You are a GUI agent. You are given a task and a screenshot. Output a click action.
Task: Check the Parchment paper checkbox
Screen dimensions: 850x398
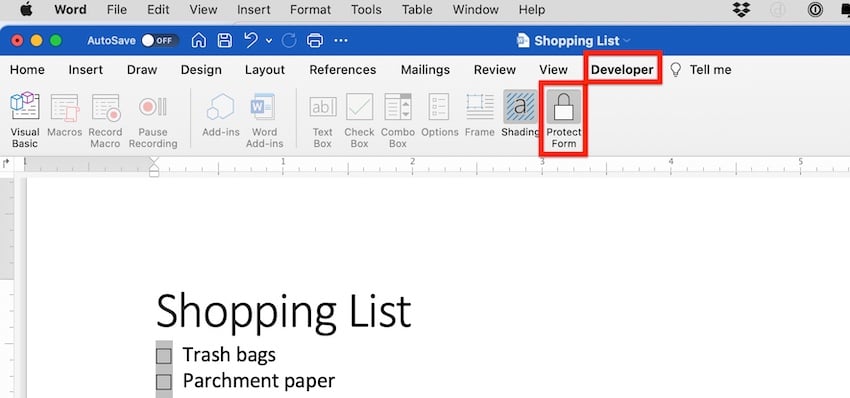164,382
